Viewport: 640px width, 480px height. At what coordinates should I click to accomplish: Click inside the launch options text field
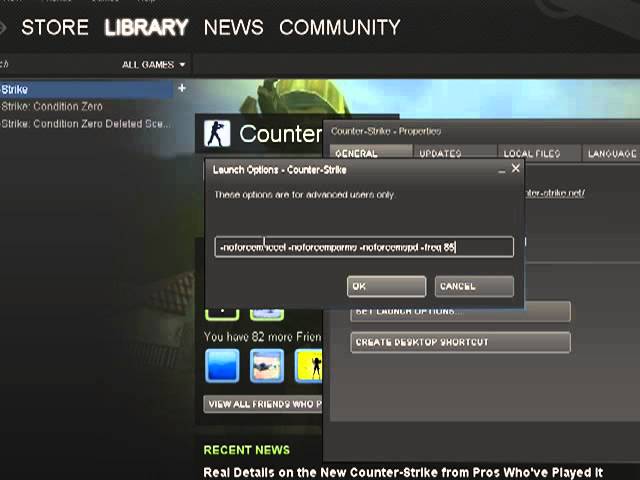(364, 247)
